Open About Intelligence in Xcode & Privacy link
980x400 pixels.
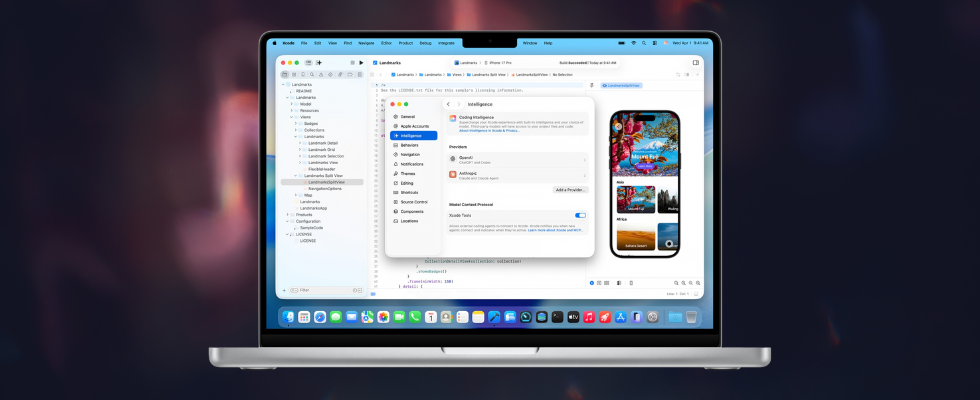(495, 130)
